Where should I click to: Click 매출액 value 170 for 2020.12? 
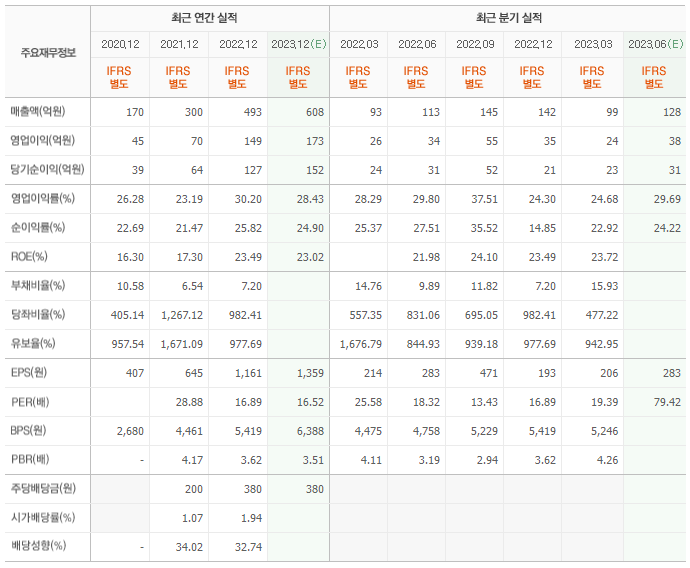tap(135, 112)
